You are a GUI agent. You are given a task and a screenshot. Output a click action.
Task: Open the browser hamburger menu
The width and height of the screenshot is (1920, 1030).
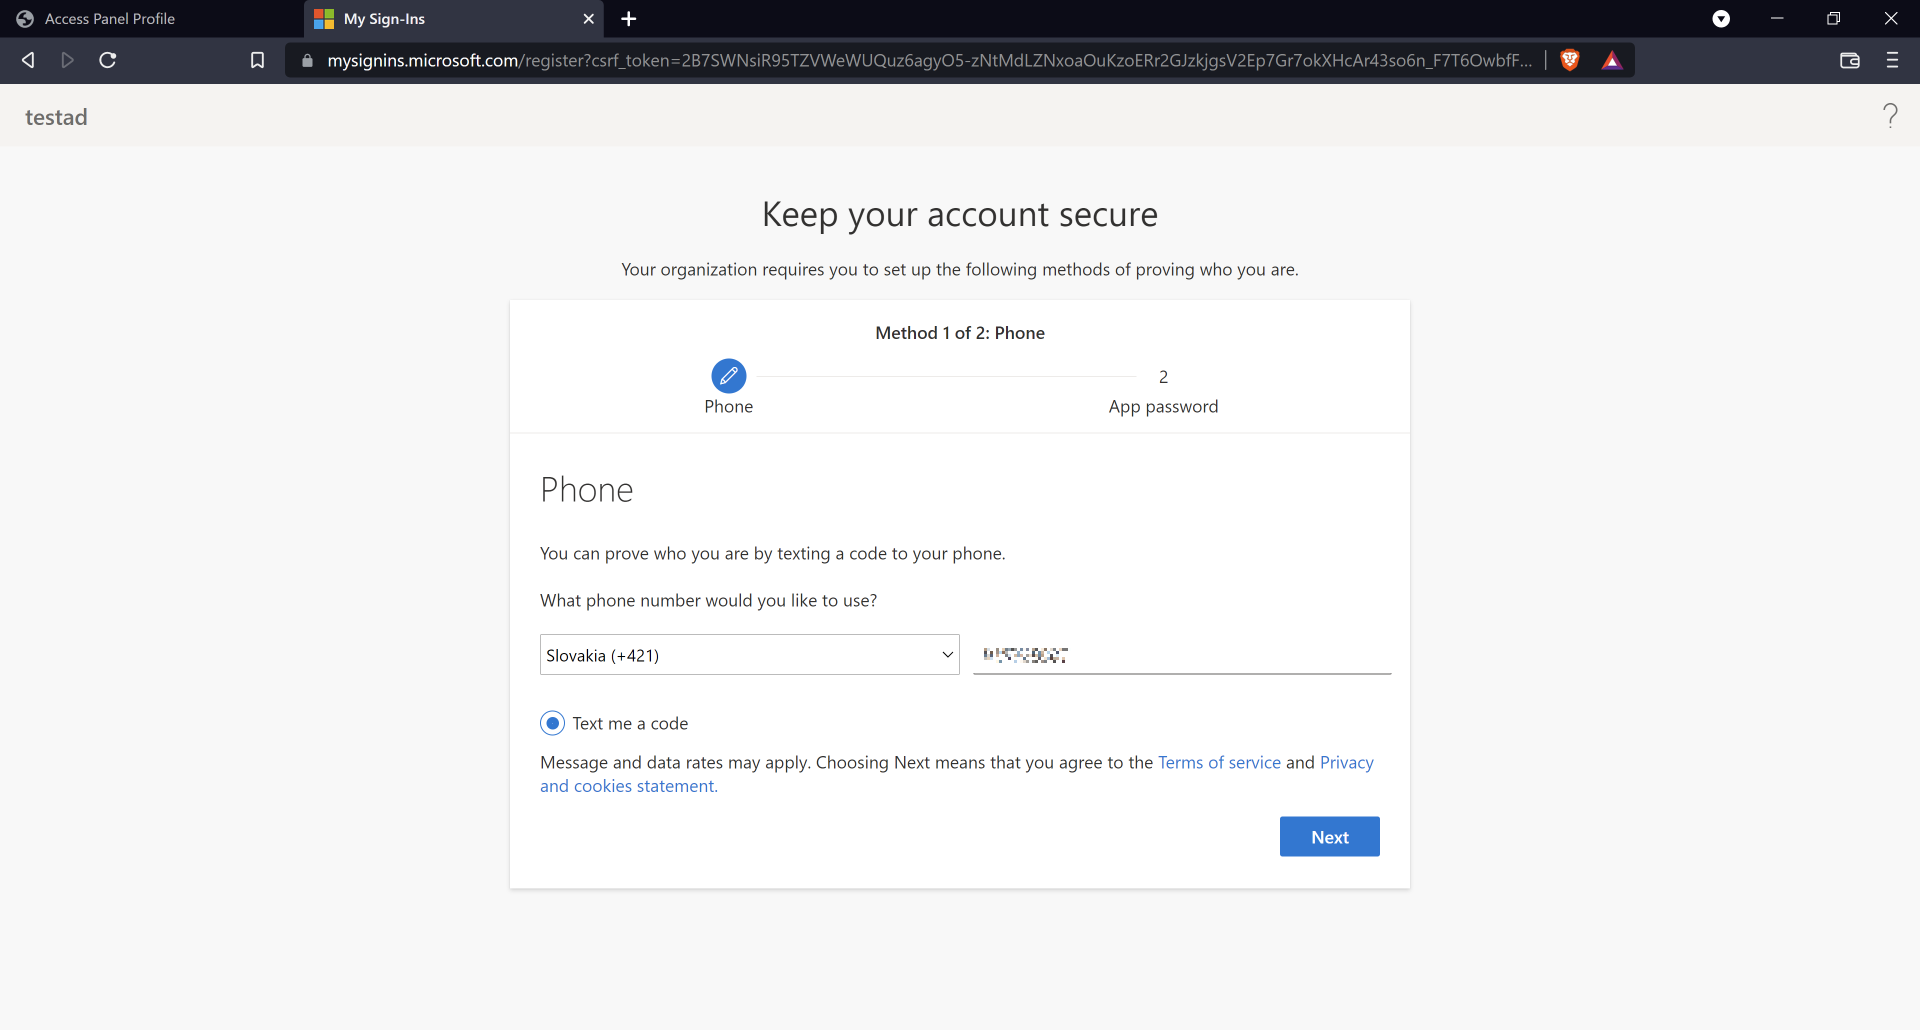coord(1892,60)
